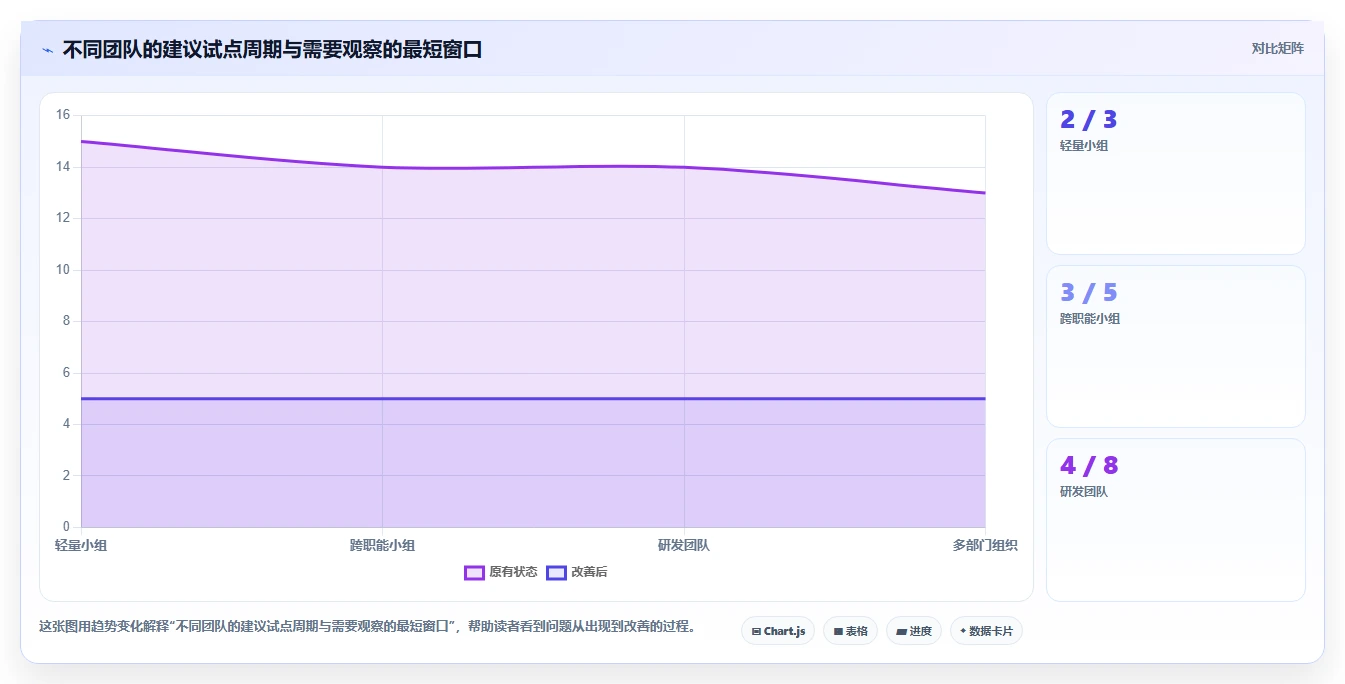This screenshot has height=684, width=1345.
Task: Open the 研发团队 4 / 8 card
Action: click(x=1176, y=520)
